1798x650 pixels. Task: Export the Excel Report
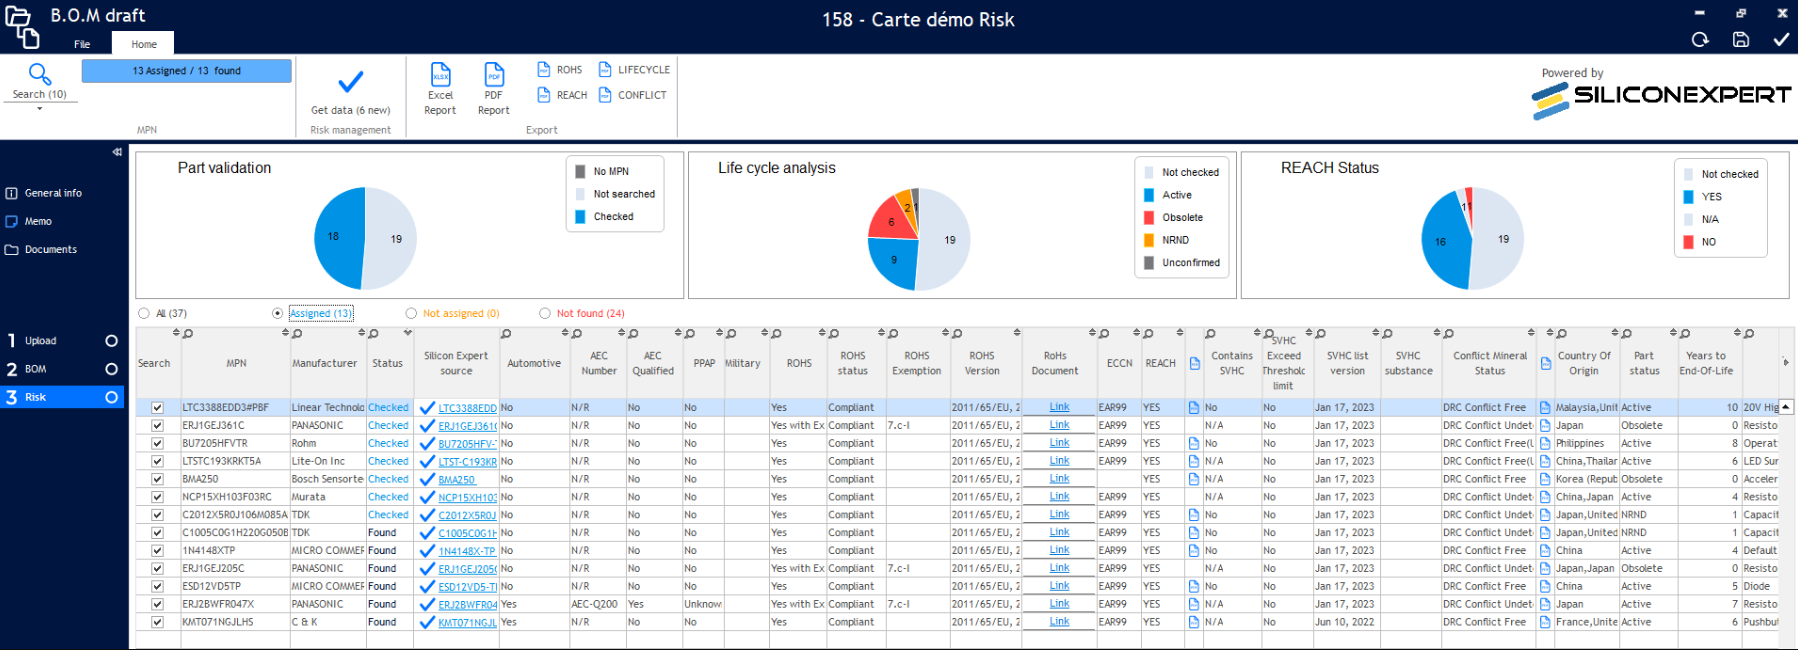tap(440, 75)
